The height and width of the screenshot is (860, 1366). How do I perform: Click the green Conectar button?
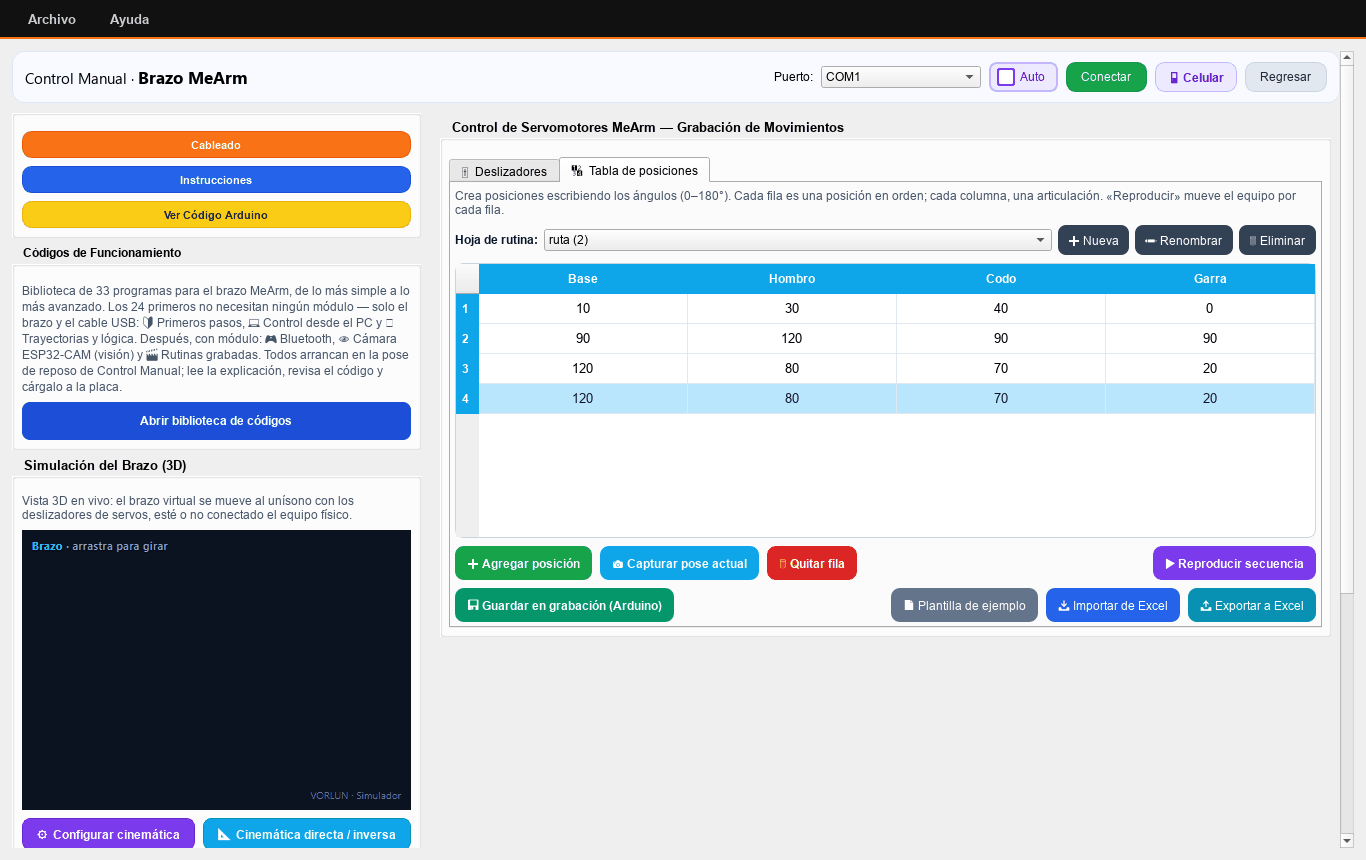(1106, 77)
